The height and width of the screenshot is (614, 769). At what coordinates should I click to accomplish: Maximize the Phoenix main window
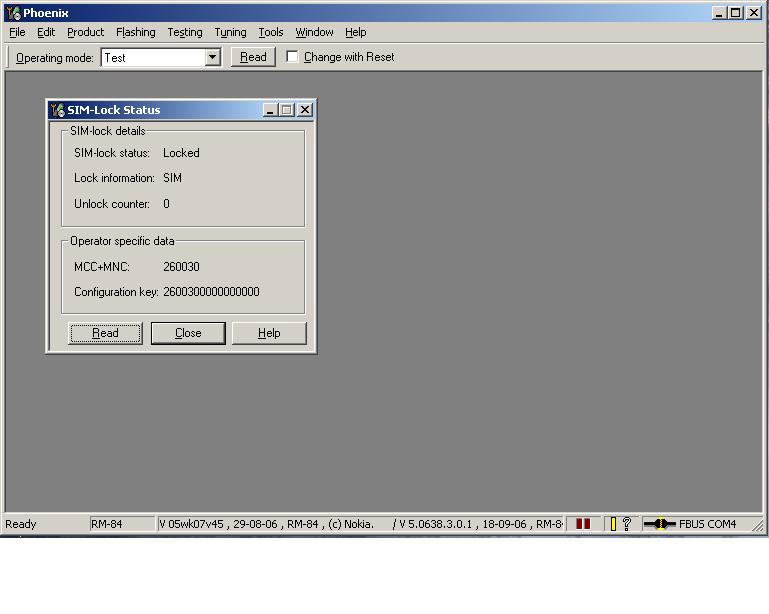[736, 13]
